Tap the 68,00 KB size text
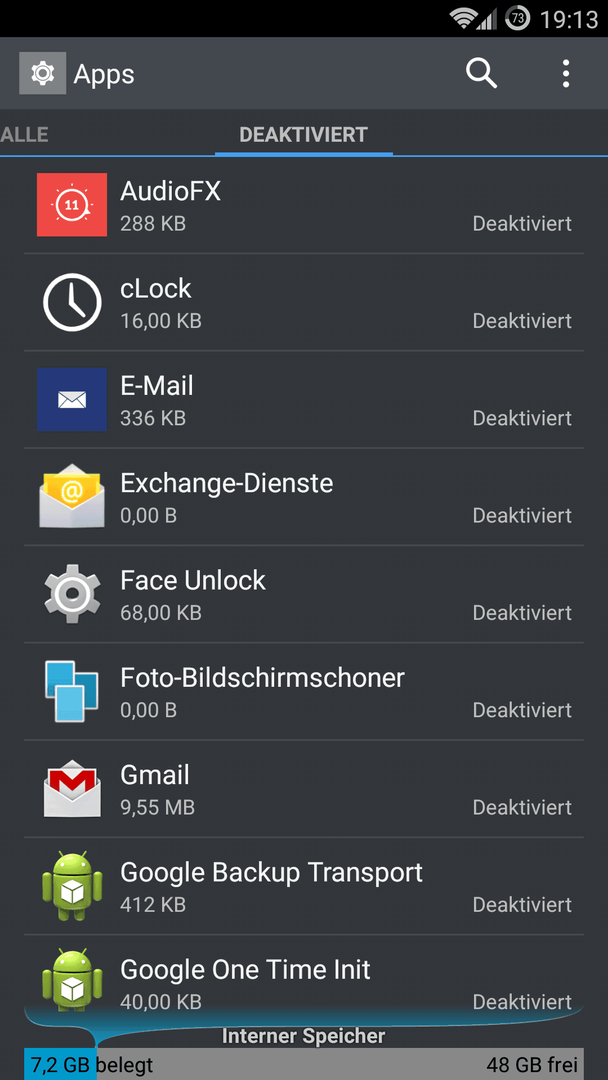 [x=161, y=612]
